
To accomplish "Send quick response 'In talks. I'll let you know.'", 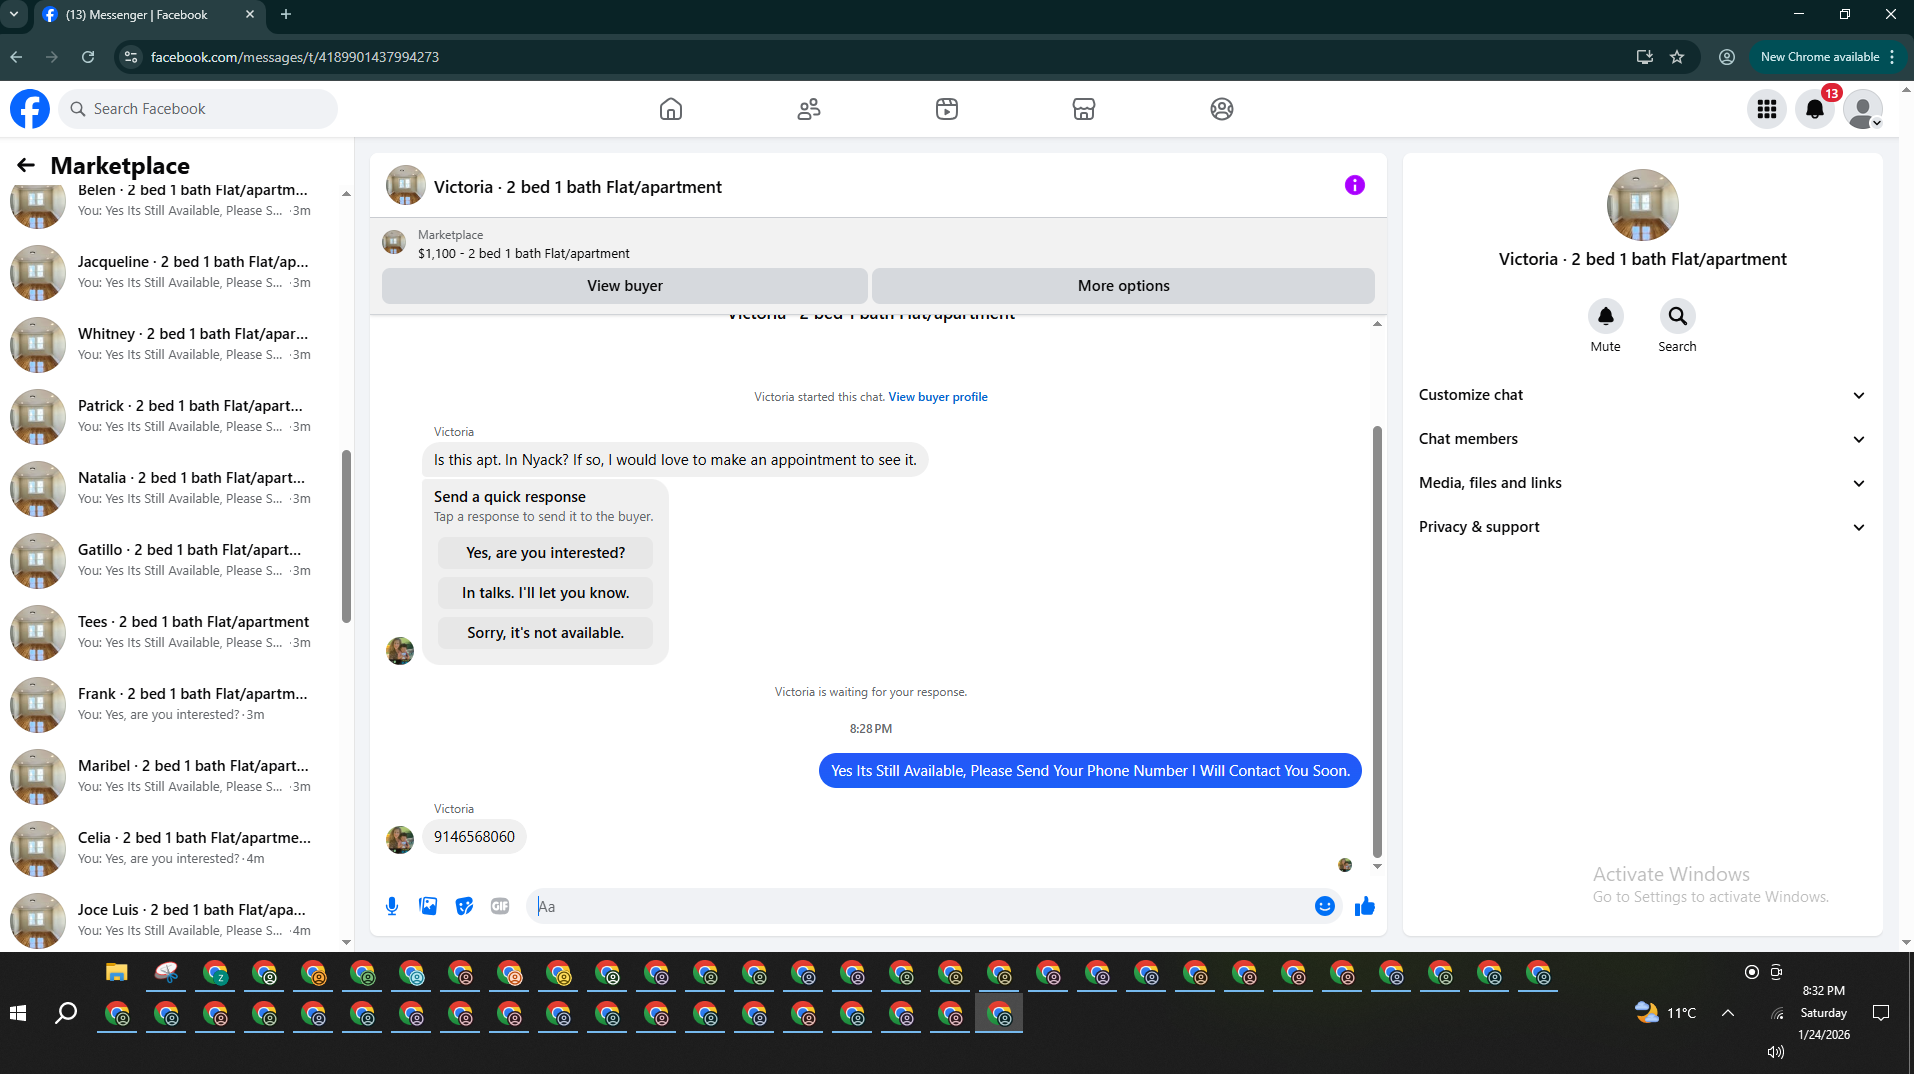I will (546, 593).
